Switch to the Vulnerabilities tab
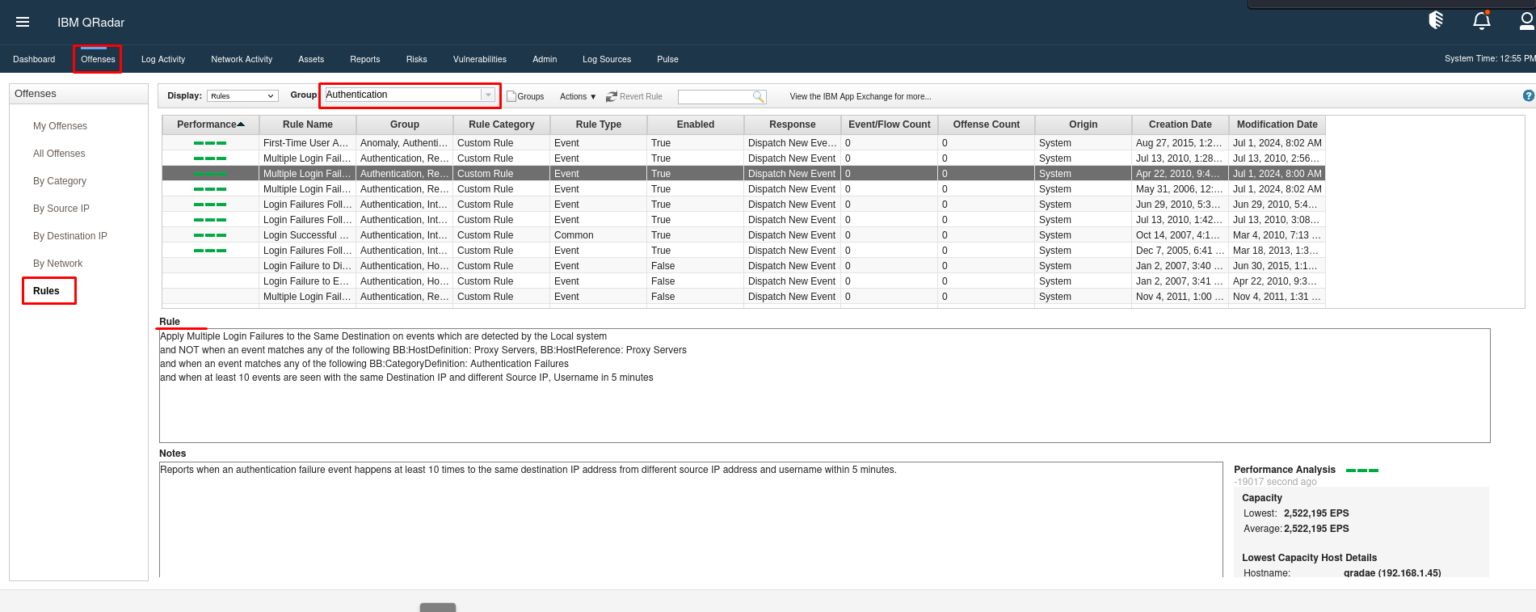Image resolution: width=1536 pixels, height=612 pixels. (x=479, y=59)
